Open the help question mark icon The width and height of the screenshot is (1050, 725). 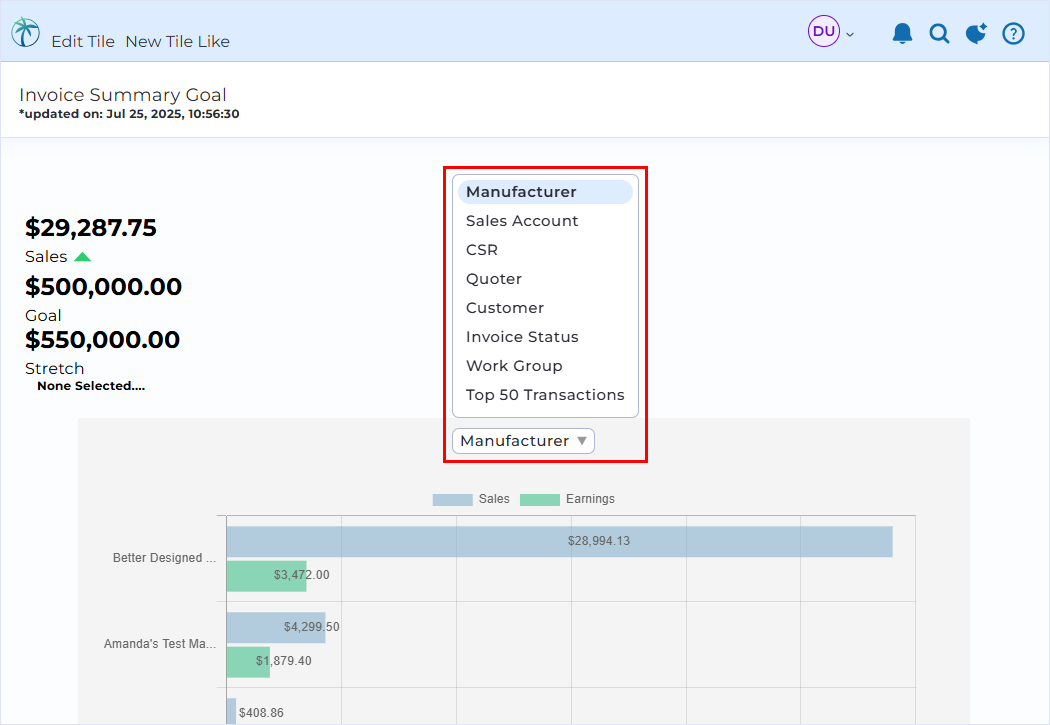pyautogui.click(x=1013, y=33)
